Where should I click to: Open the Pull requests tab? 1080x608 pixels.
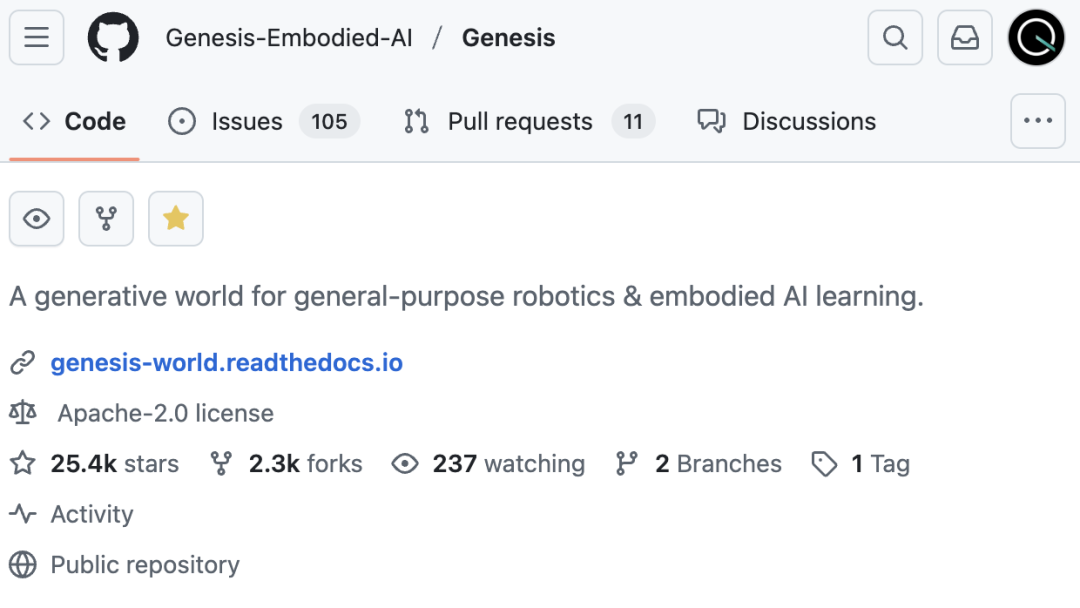(x=529, y=121)
